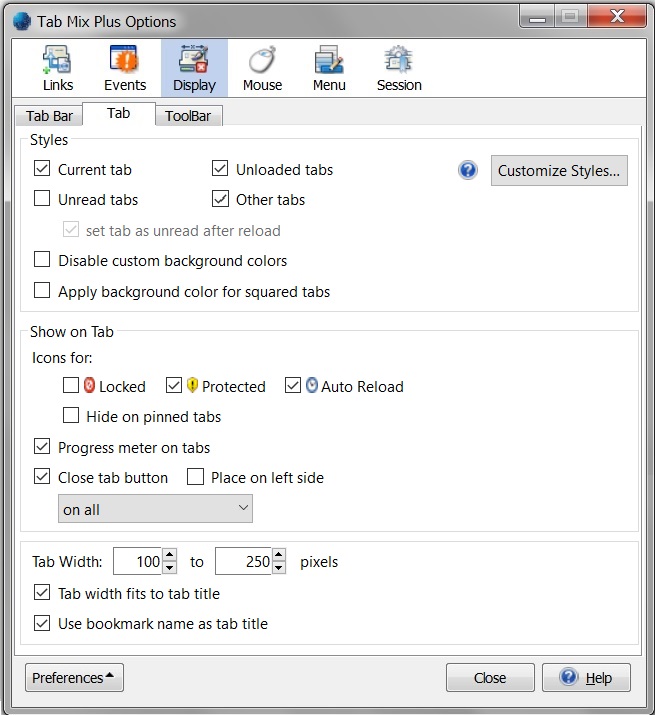This screenshot has height=715, width=655.
Task: Enable Disable custom background colors
Action: click(42, 259)
